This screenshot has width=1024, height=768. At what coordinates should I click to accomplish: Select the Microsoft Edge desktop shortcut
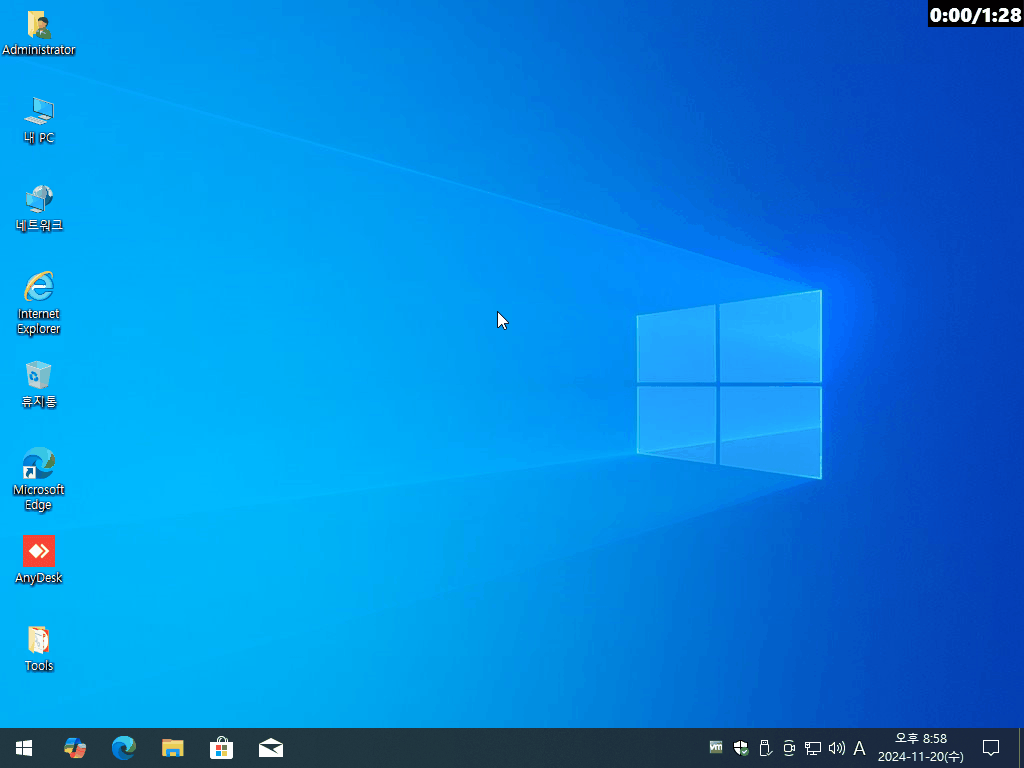pyautogui.click(x=39, y=479)
